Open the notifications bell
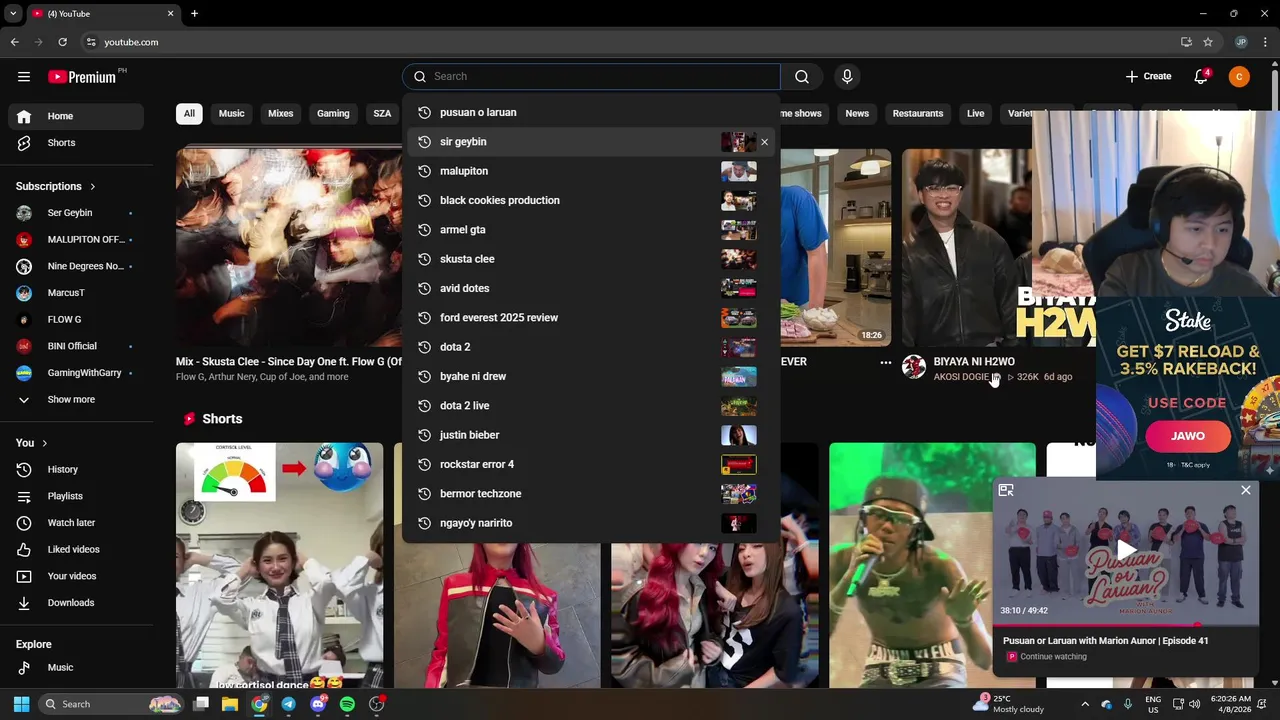This screenshot has width=1280, height=720. [1201, 76]
